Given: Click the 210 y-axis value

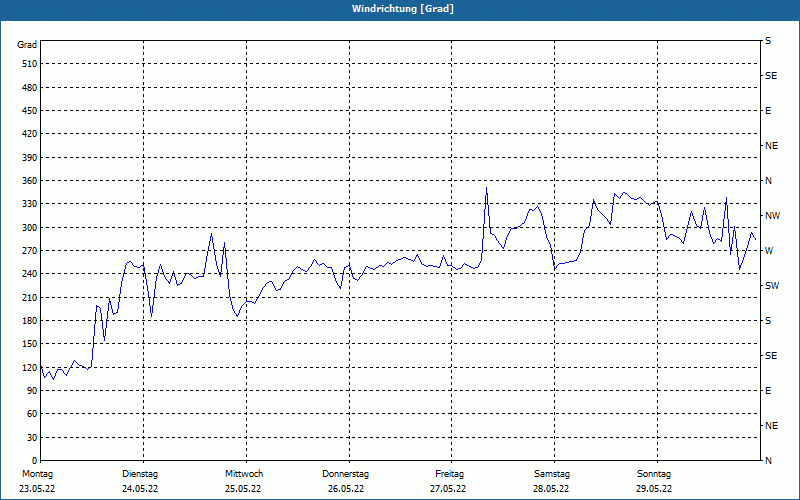Looking at the screenshot, I should coord(30,297).
